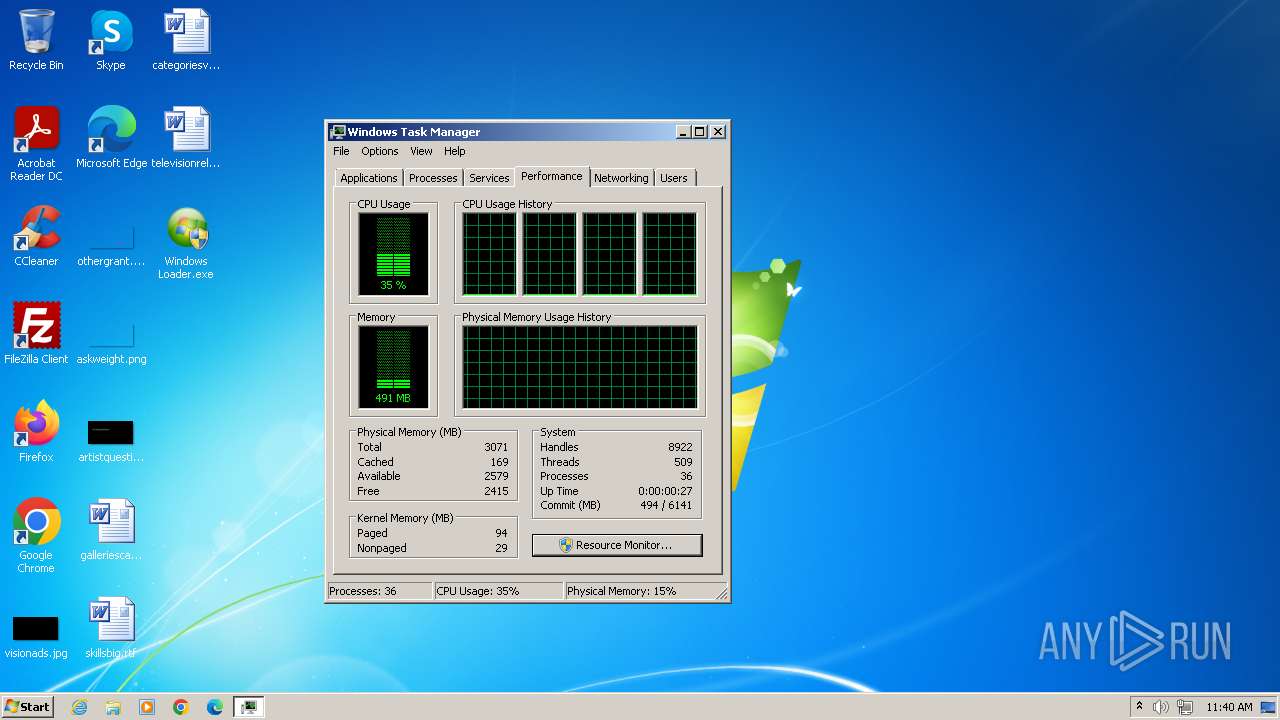Click the 11:40 AM taskbar clock

click(x=1229, y=707)
